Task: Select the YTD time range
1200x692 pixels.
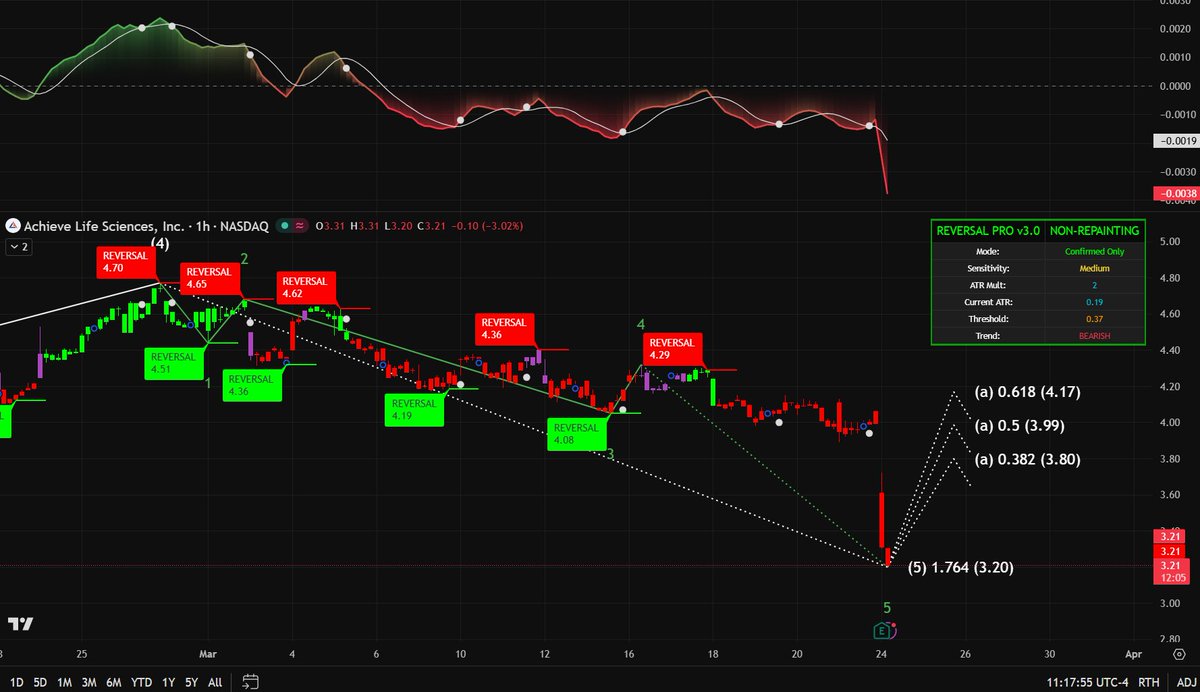Action: pos(142,682)
